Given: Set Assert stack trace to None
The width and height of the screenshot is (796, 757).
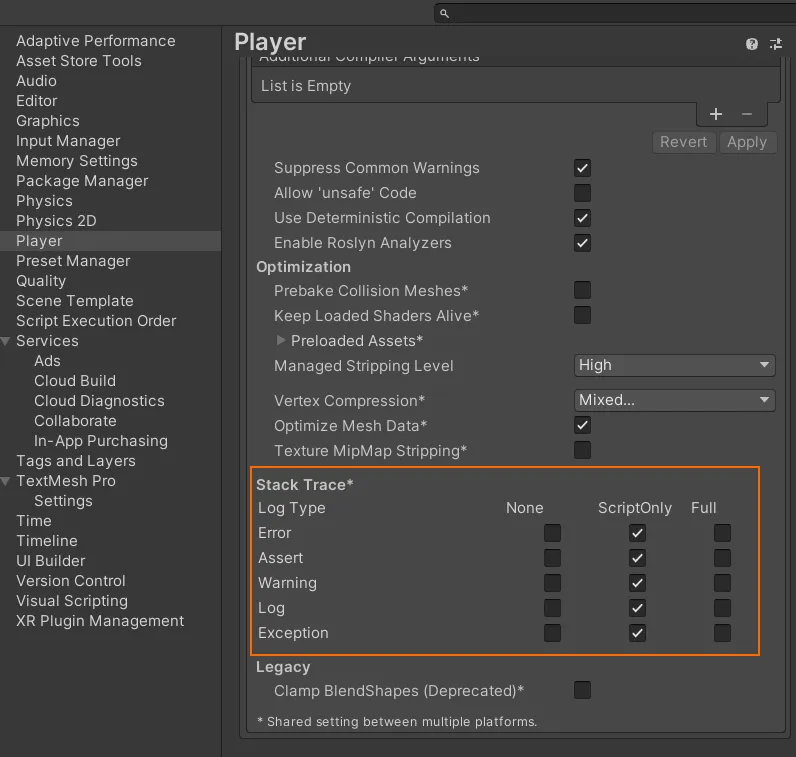Looking at the screenshot, I should click(552, 558).
